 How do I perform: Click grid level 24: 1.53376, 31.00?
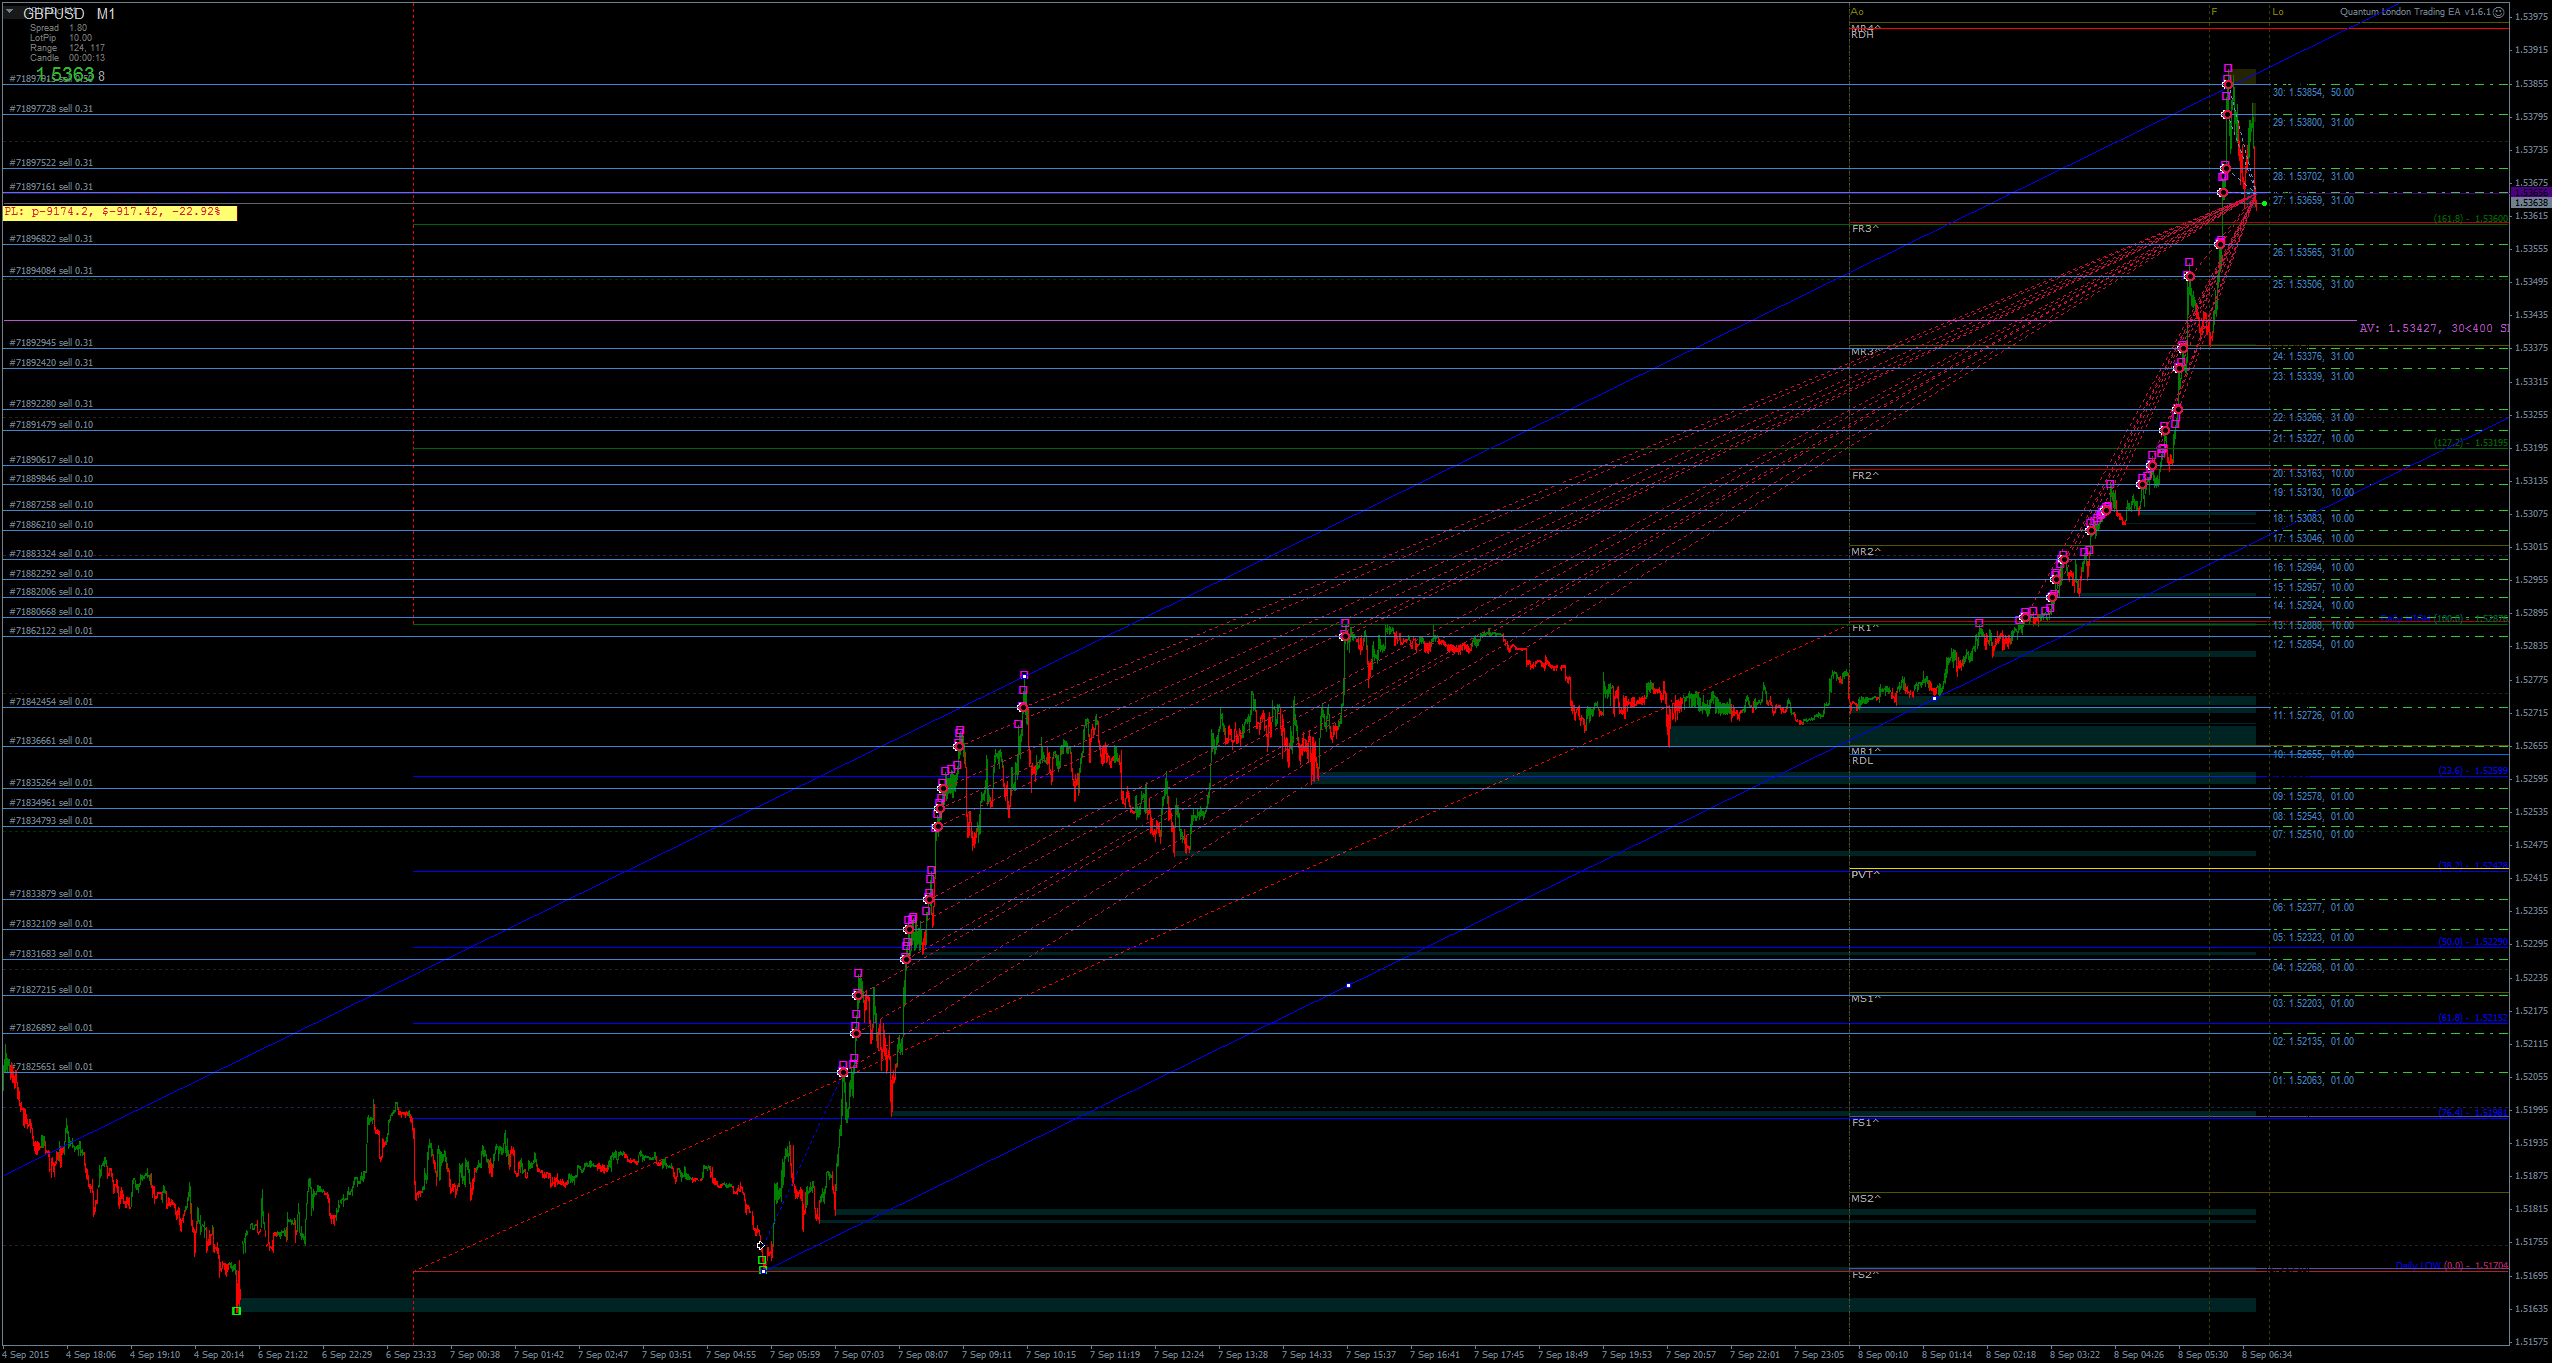click(x=2313, y=356)
